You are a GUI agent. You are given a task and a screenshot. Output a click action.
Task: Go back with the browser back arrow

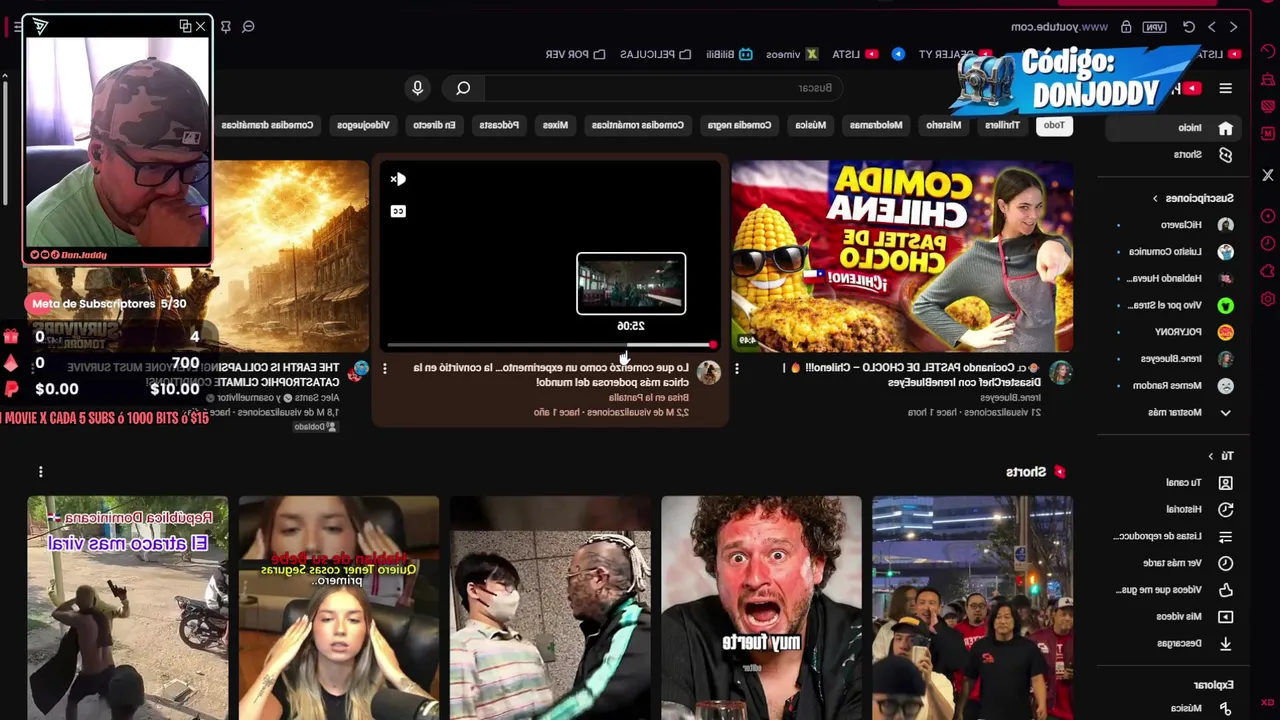click(1233, 27)
